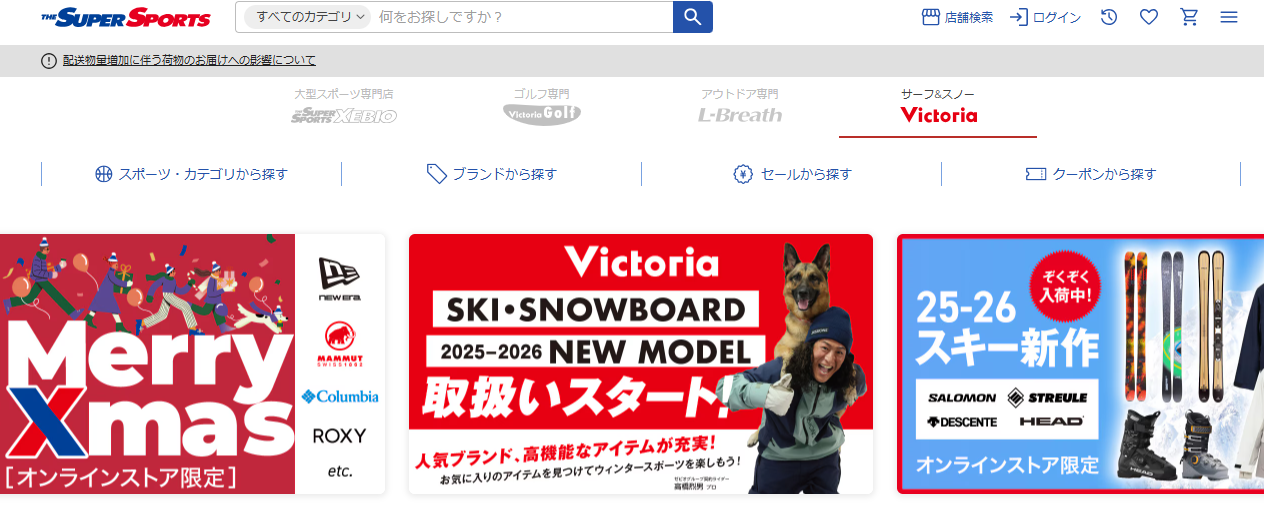Open the delivery delay notice link

189,61
